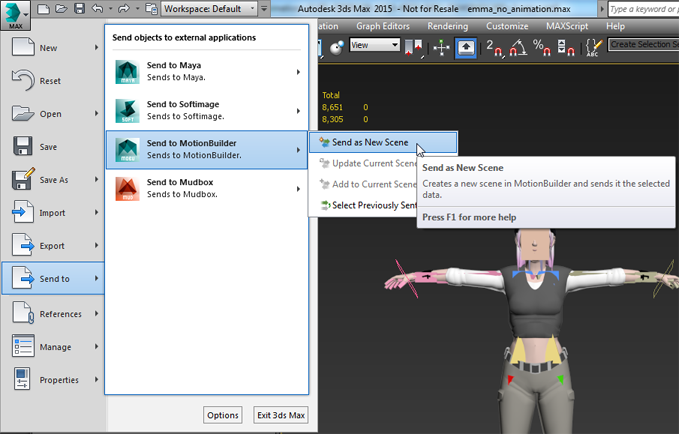The image size is (679, 434).
Task: Click the Select and Manipulate crosshair icon
Action: click(441, 48)
